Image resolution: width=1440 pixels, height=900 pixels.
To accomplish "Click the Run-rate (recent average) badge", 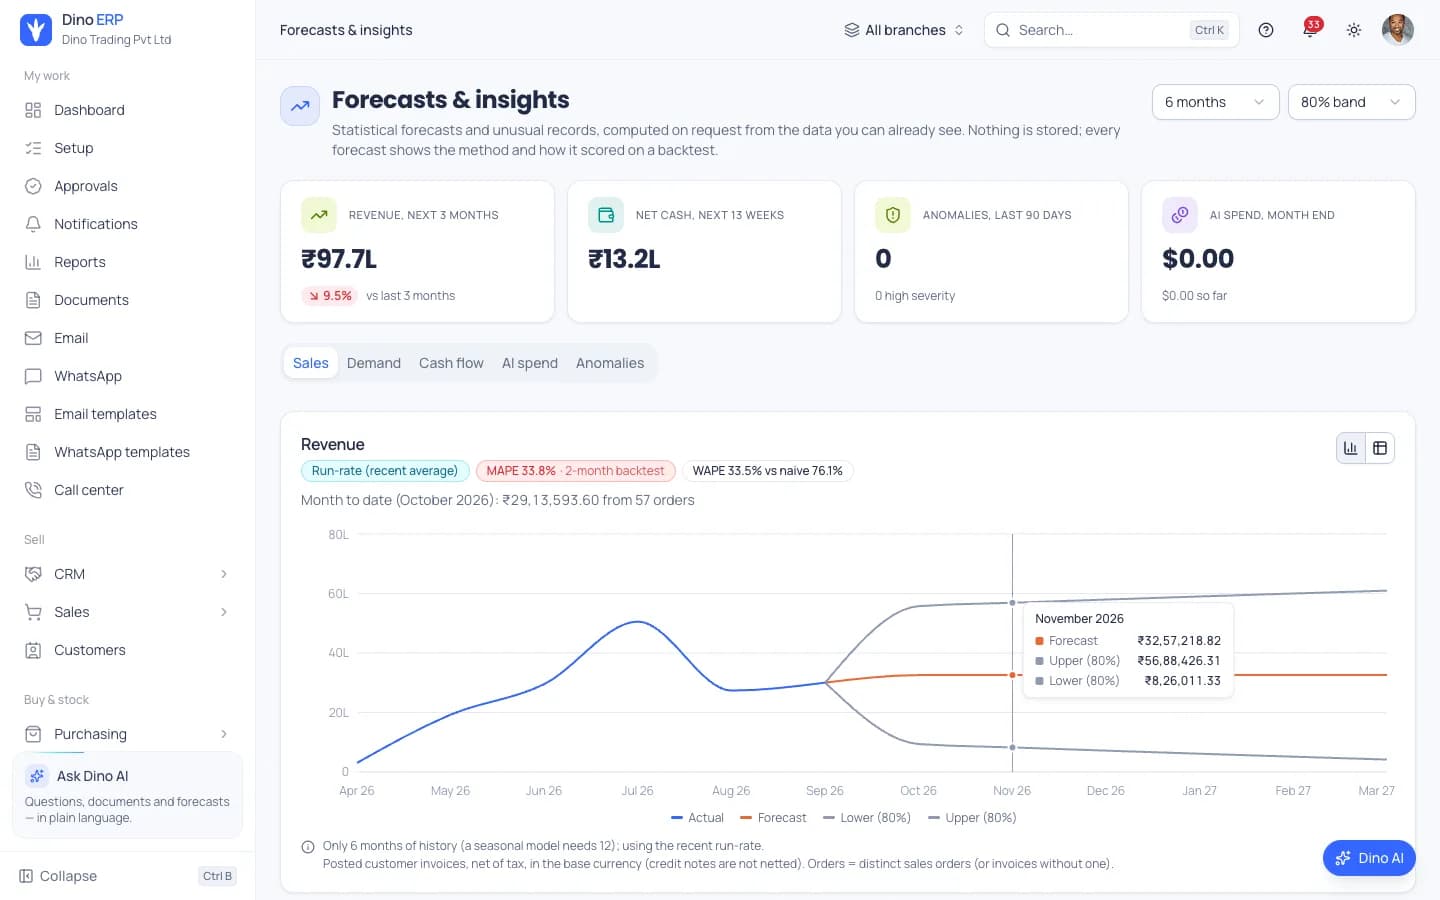I will coord(385,471).
